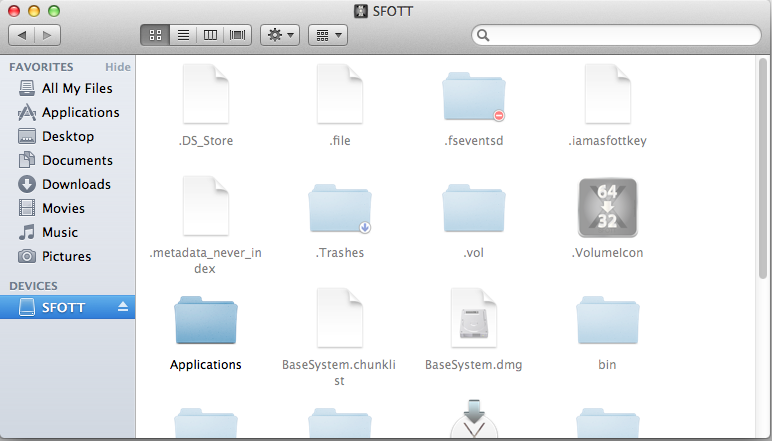Switch to list view

(183, 35)
